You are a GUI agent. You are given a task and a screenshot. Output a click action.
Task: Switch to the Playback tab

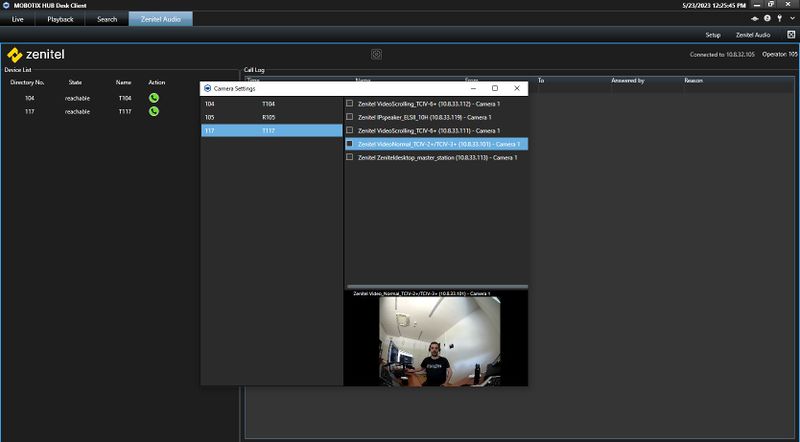tap(60, 19)
